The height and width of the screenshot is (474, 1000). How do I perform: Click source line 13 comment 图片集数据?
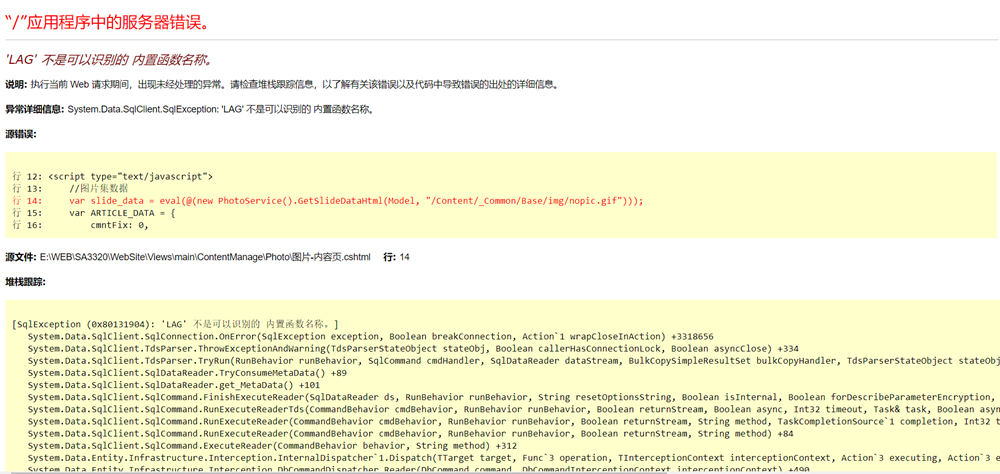[98, 188]
